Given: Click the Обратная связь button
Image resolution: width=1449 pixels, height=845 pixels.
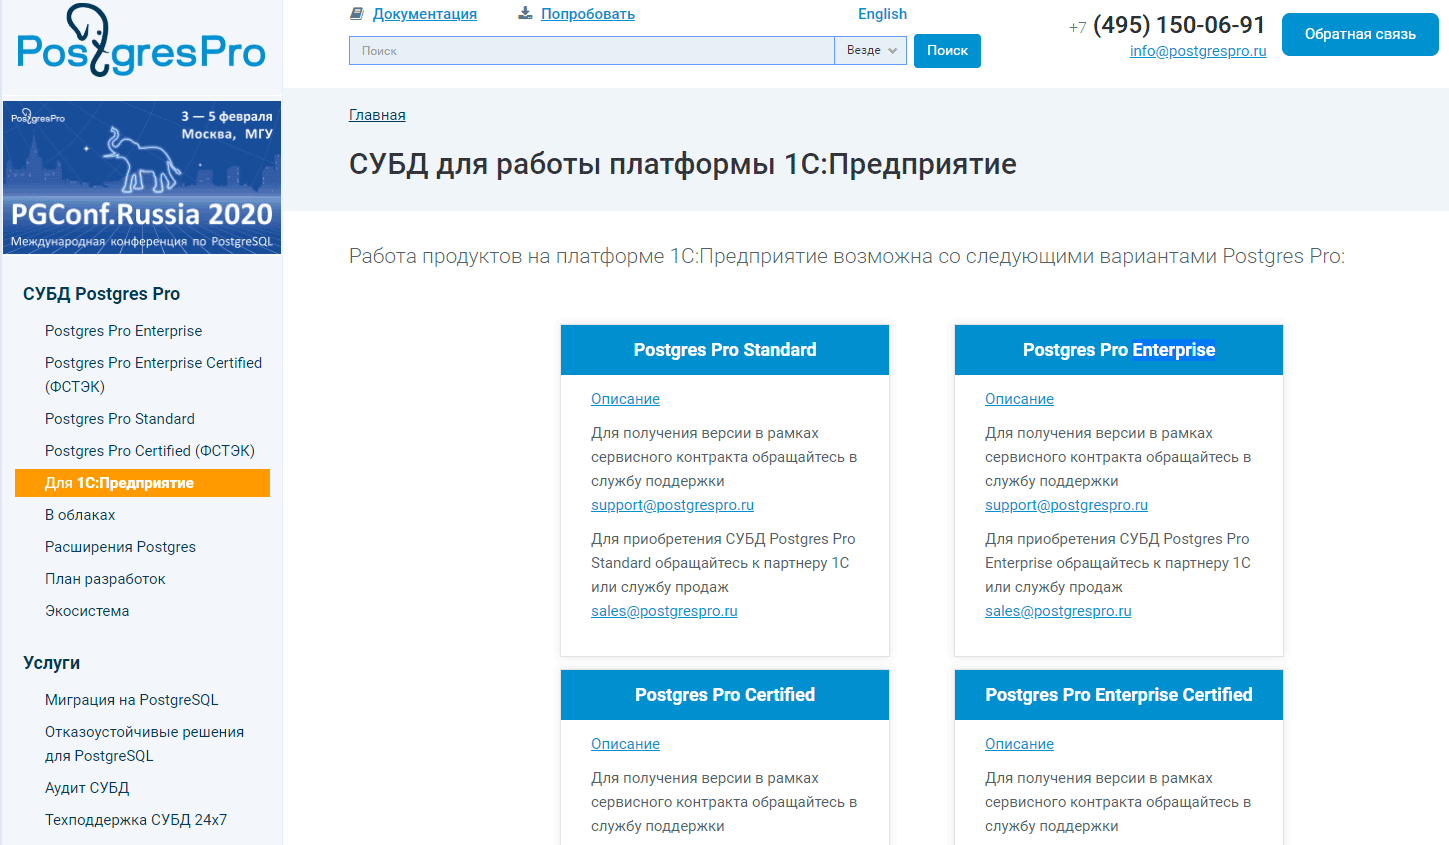Looking at the screenshot, I should pos(1360,34).
